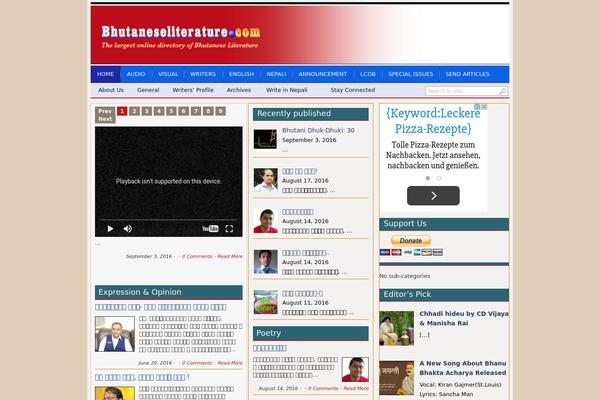Open 0 Comments on September 3 post

point(197,256)
